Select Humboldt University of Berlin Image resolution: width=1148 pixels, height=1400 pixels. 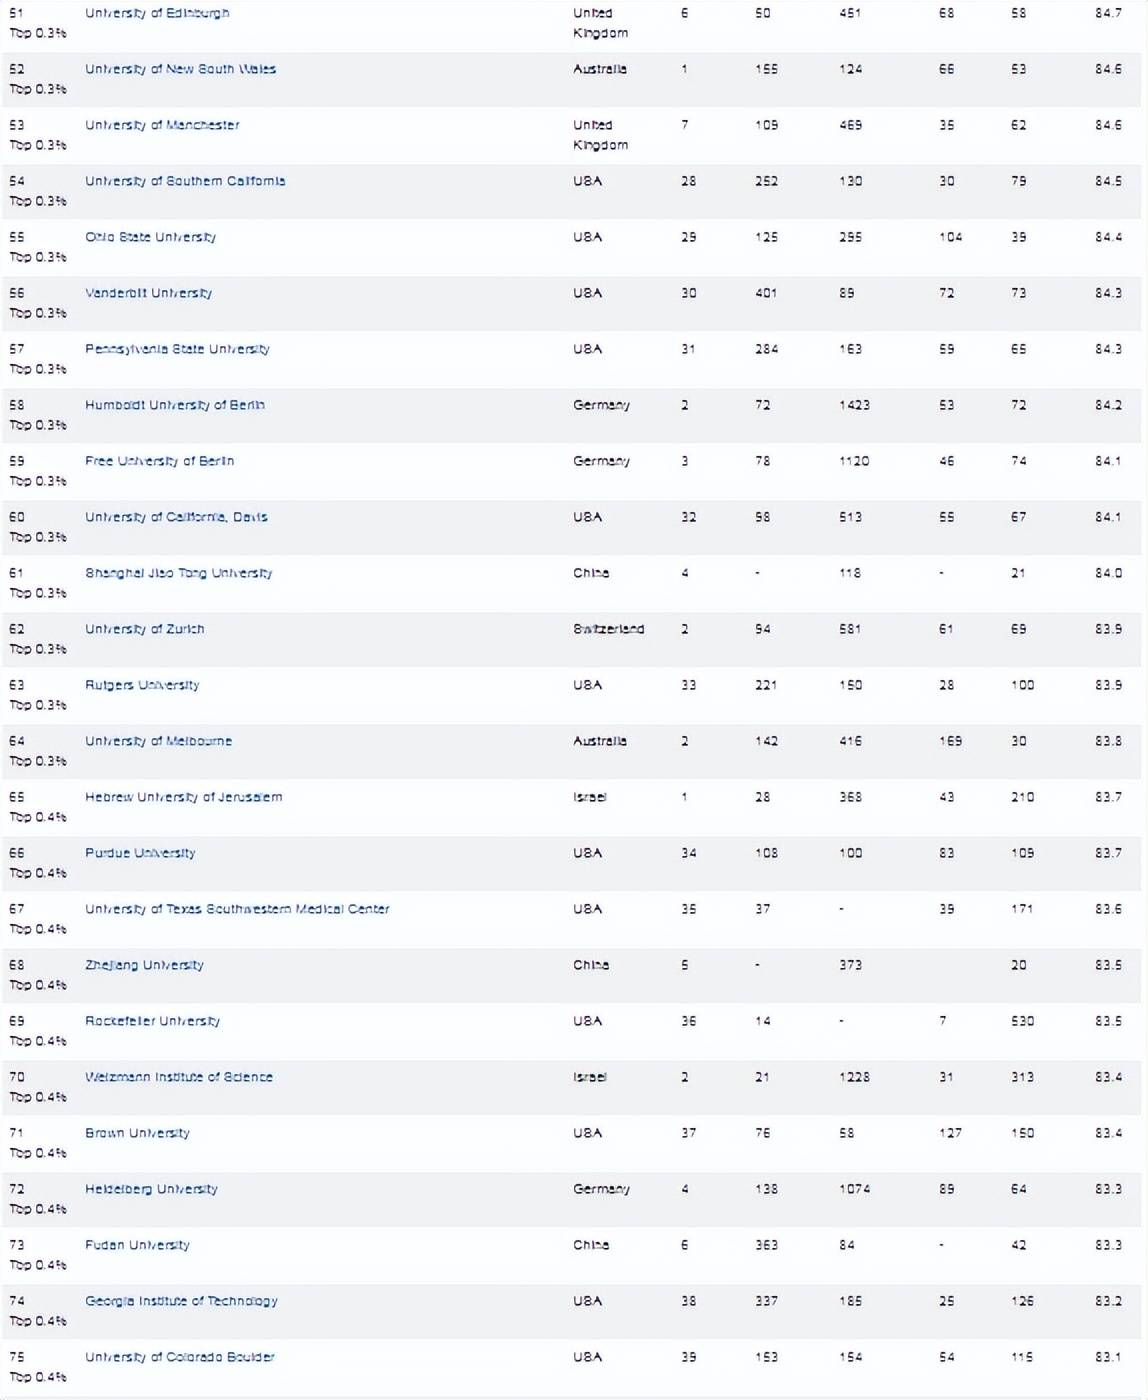click(x=175, y=405)
